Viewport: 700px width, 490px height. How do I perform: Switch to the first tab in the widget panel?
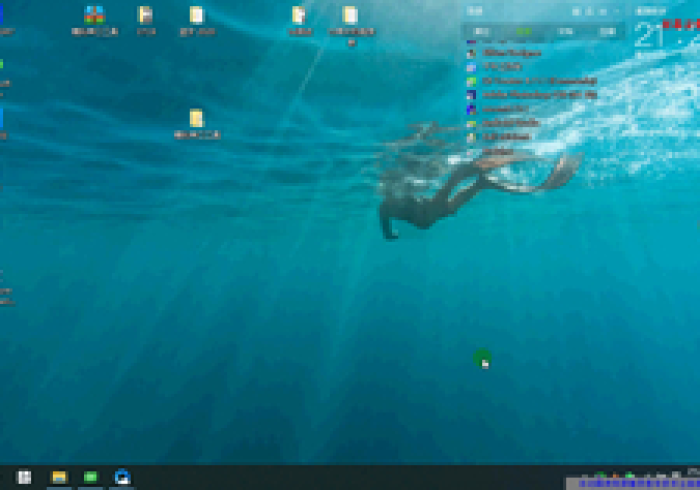coord(482,32)
